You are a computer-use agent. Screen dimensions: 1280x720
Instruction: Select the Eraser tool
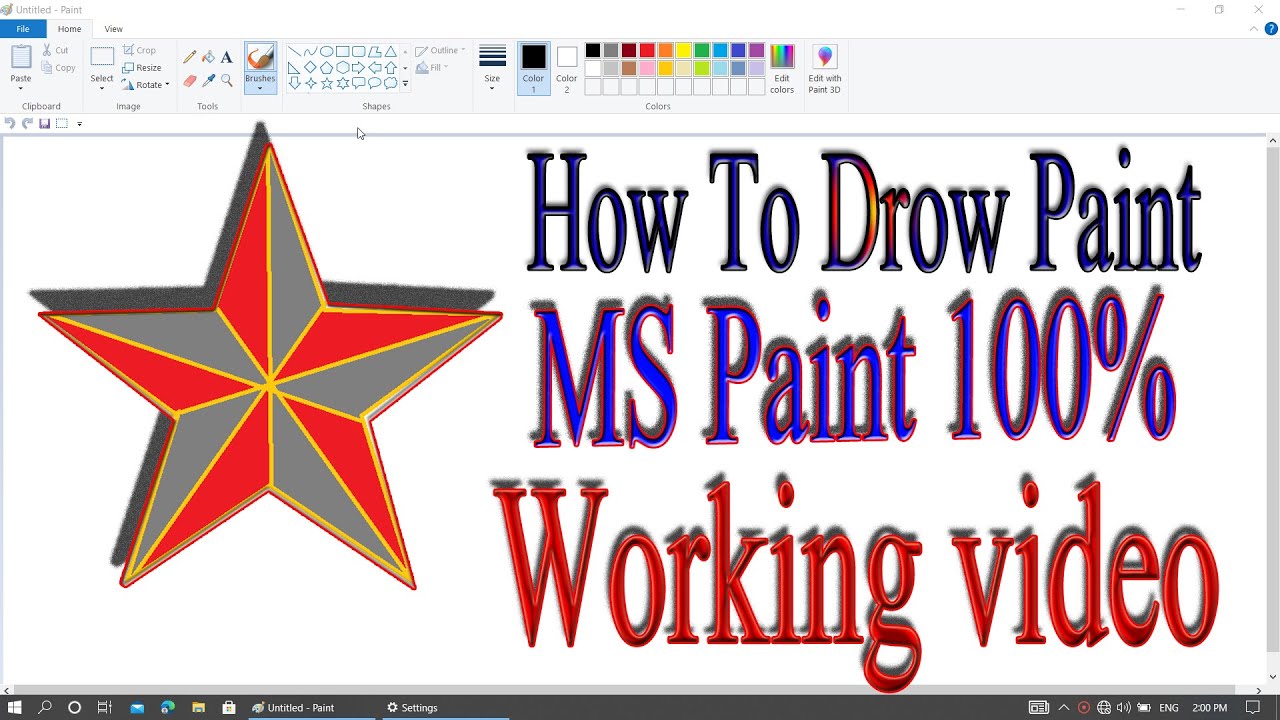[x=189, y=81]
